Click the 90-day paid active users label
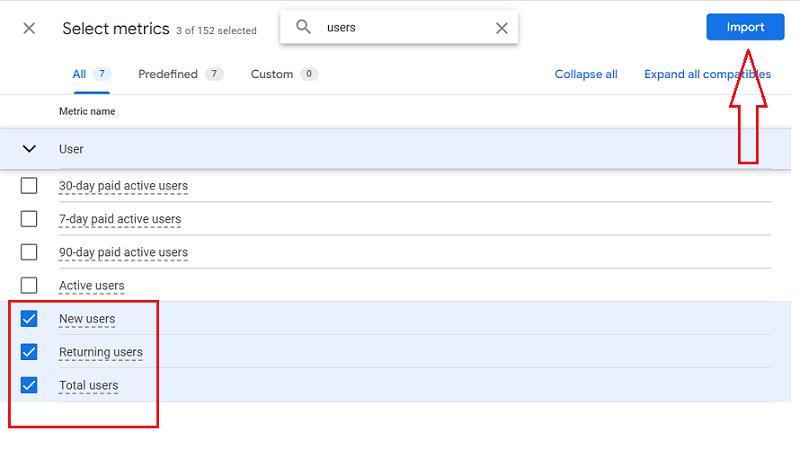The width and height of the screenshot is (800, 449). (x=123, y=253)
